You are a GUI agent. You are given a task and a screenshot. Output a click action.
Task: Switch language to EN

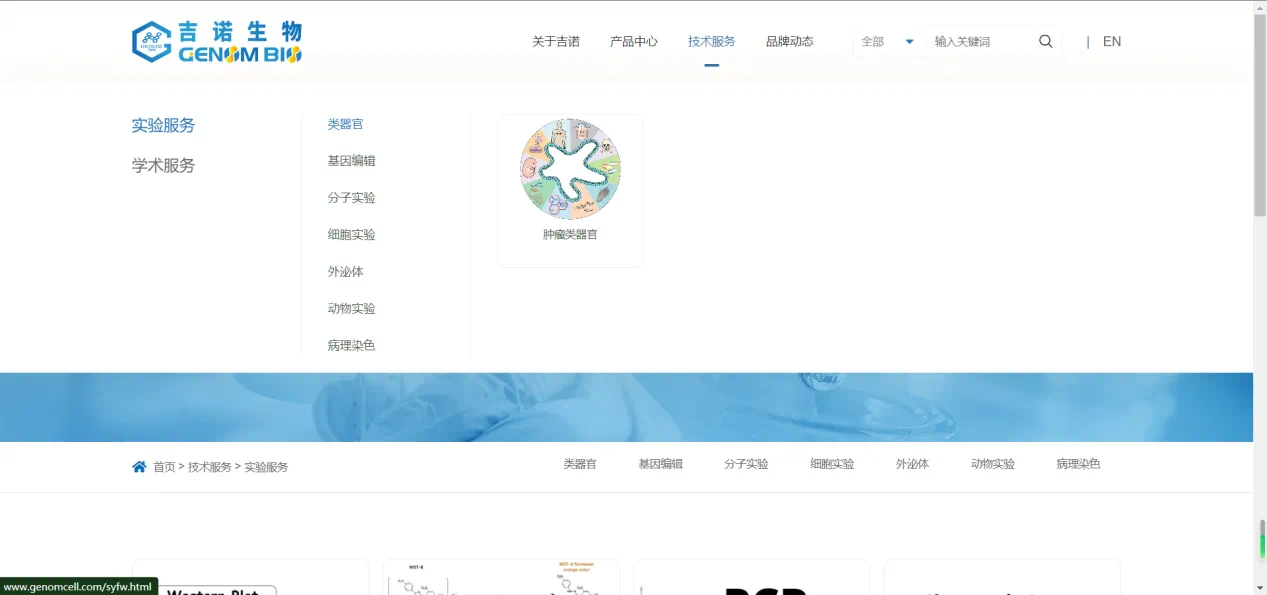click(x=1111, y=42)
